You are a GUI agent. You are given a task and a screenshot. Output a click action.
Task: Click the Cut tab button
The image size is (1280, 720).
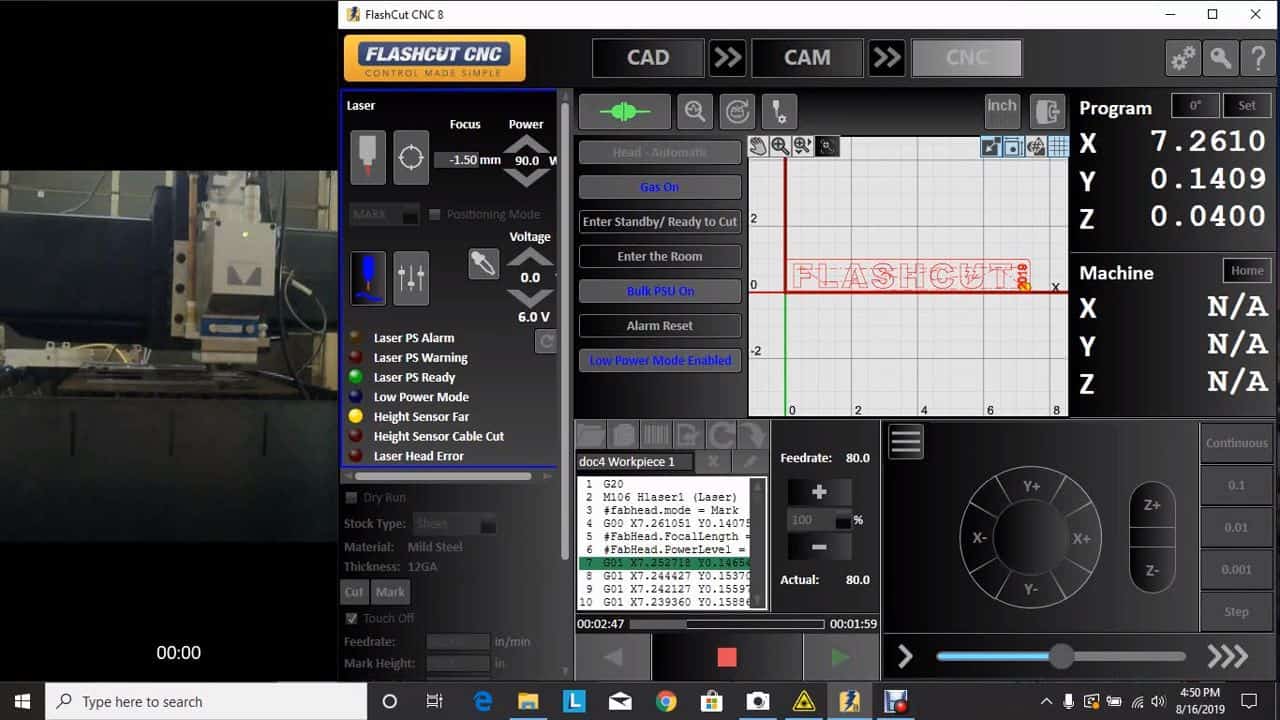click(x=354, y=592)
